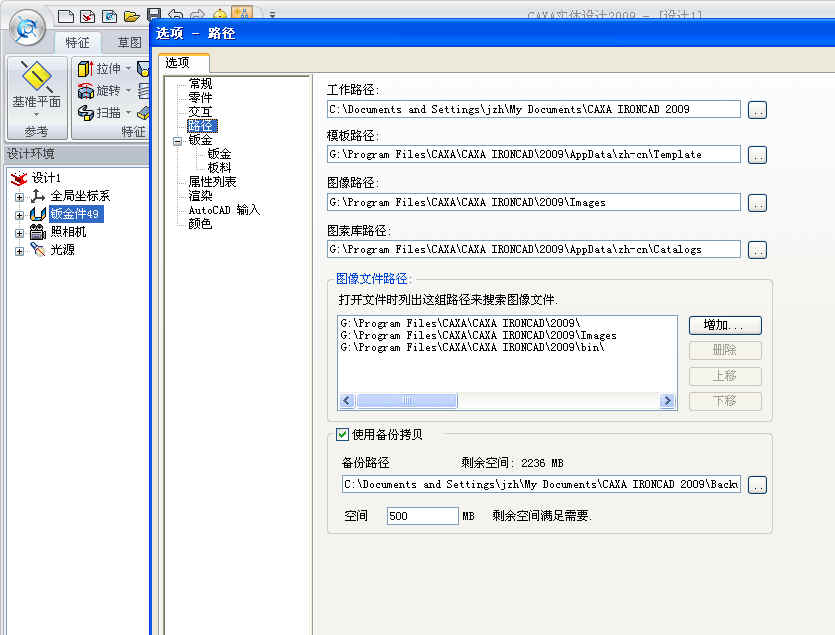Select 交互 in options tree
This screenshot has width=835, height=635.
200,112
